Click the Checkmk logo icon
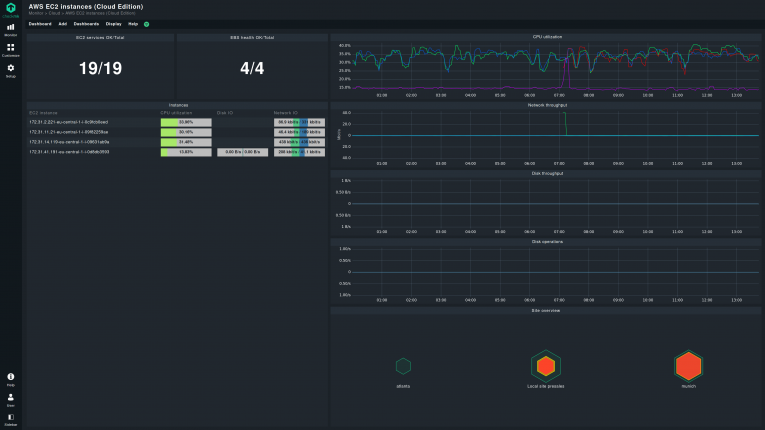This screenshot has height=430, width=765. 10,9
